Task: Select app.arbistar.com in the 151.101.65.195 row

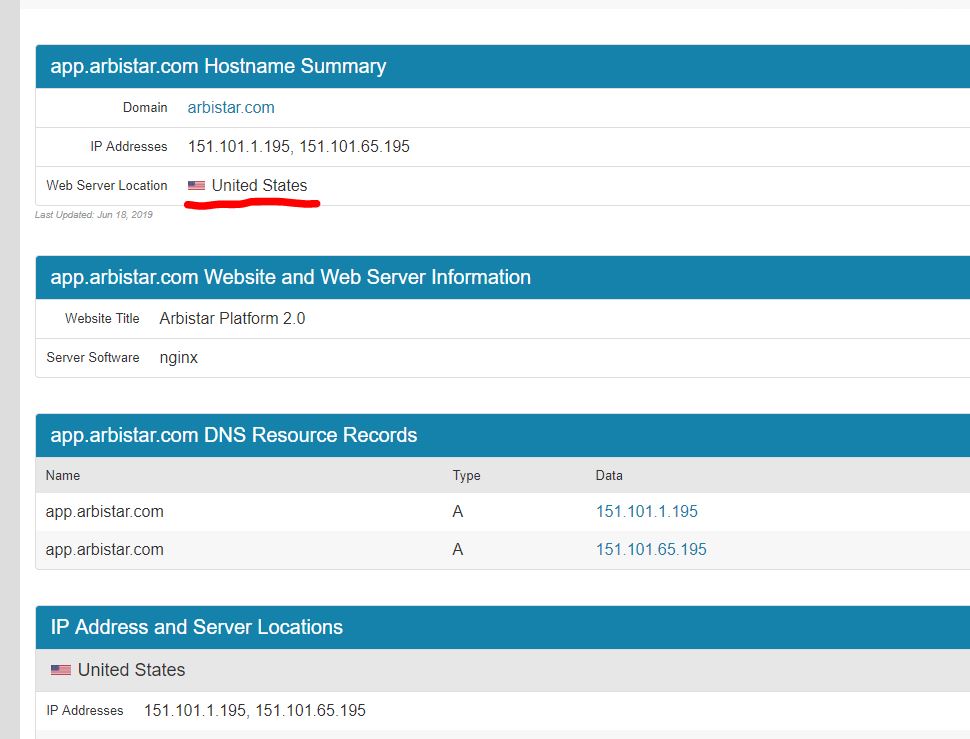Action: tap(105, 549)
